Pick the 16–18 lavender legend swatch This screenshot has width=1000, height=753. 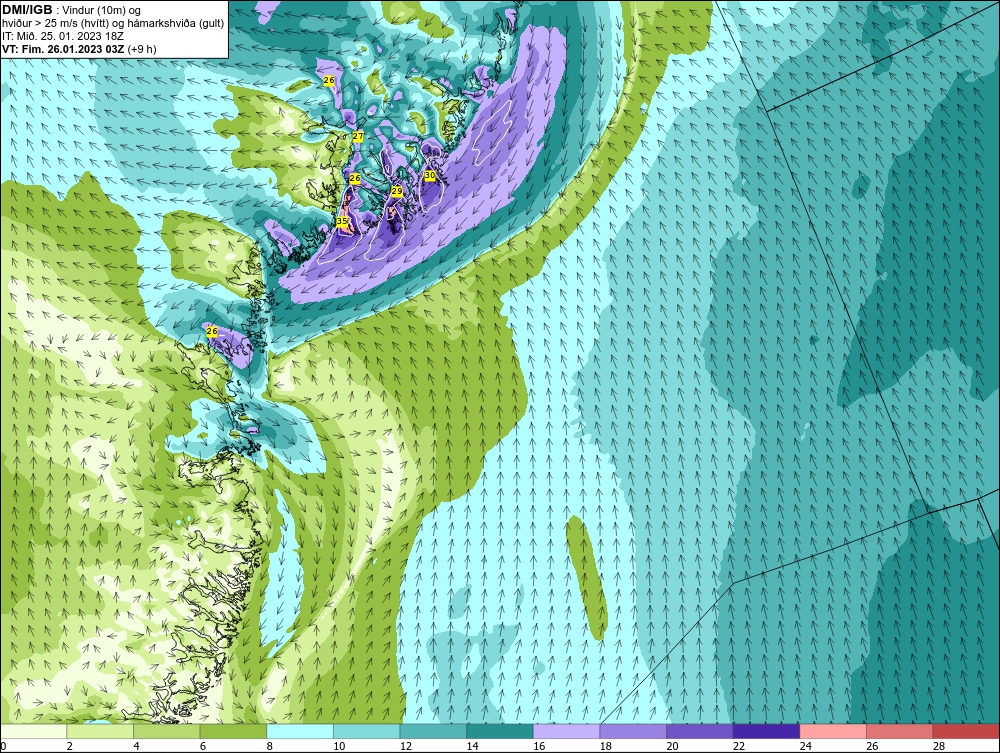(x=566, y=731)
